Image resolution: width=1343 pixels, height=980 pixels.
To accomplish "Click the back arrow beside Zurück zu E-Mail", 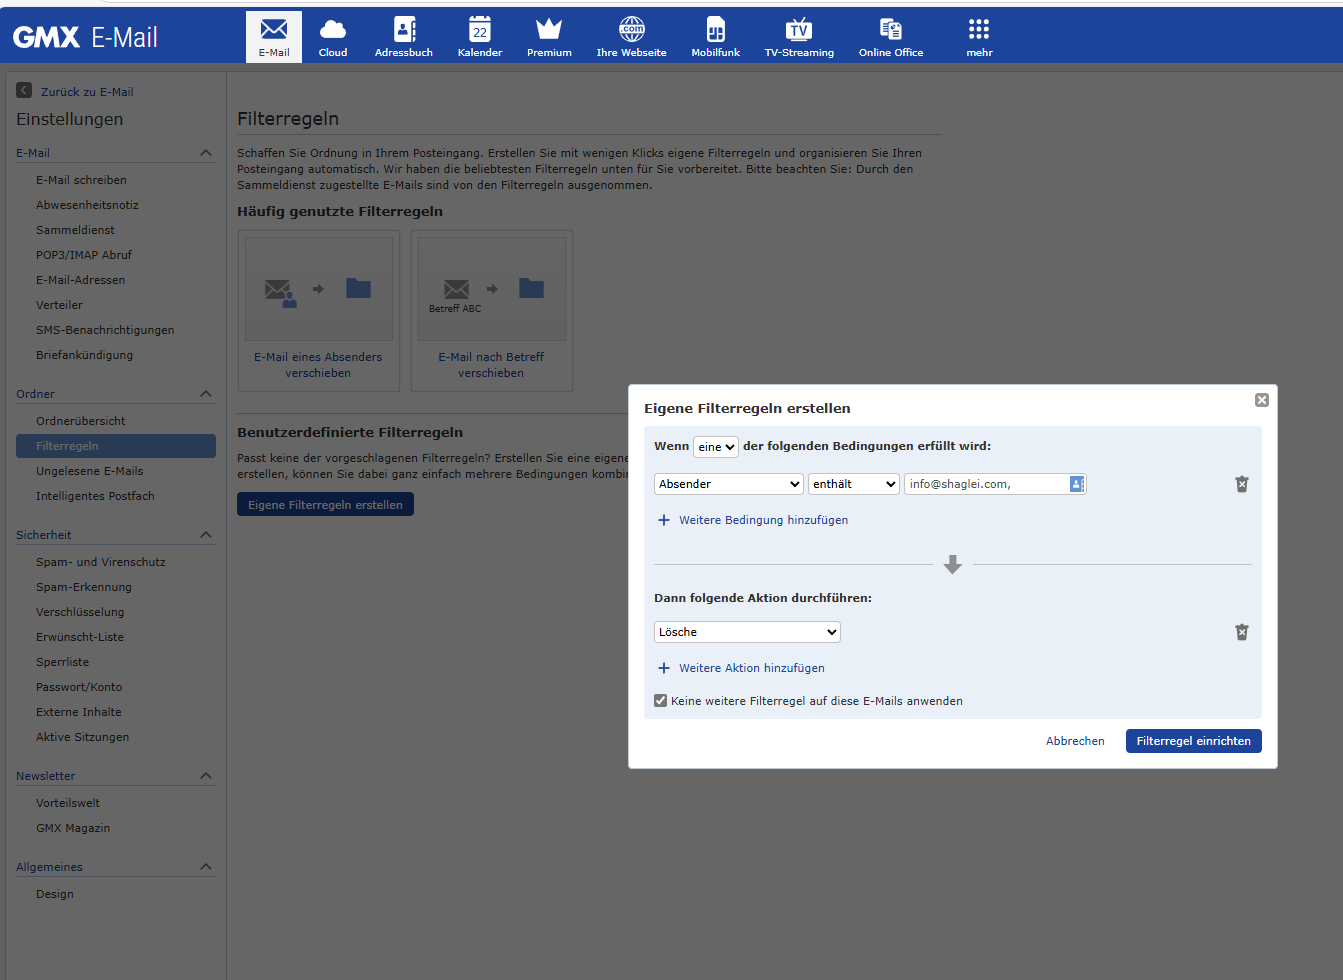I will pos(24,90).
